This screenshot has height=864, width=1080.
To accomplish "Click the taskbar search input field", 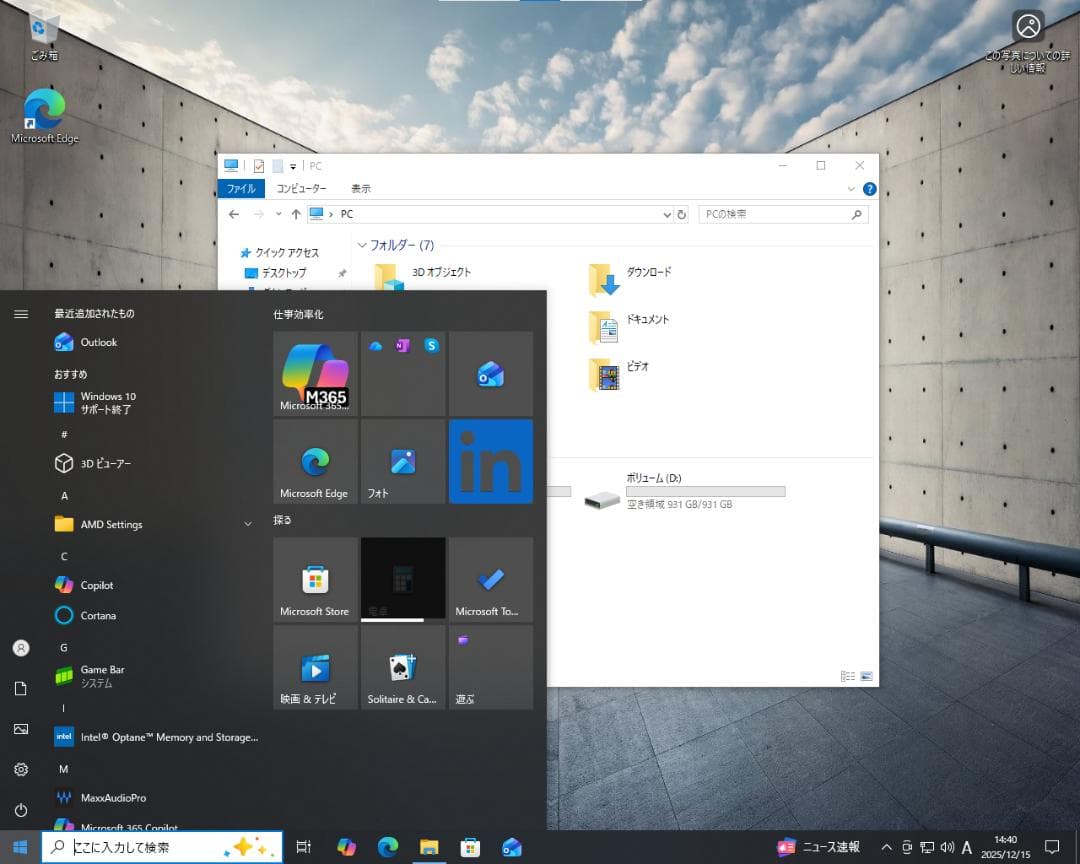I will point(150,847).
